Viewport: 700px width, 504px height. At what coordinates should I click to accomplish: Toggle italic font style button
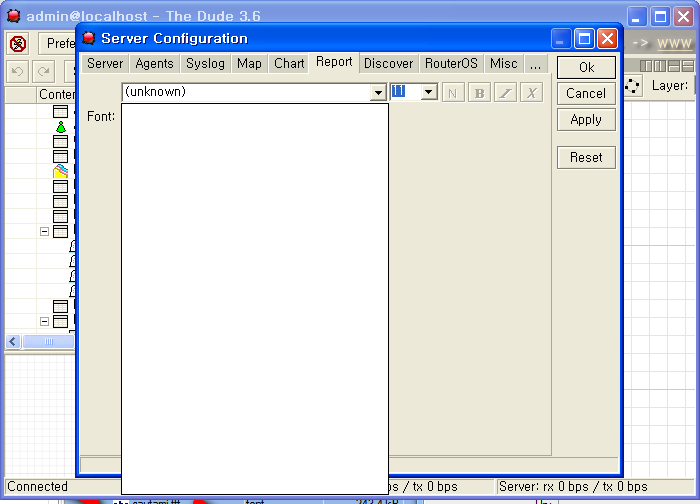pyautogui.click(x=505, y=93)
